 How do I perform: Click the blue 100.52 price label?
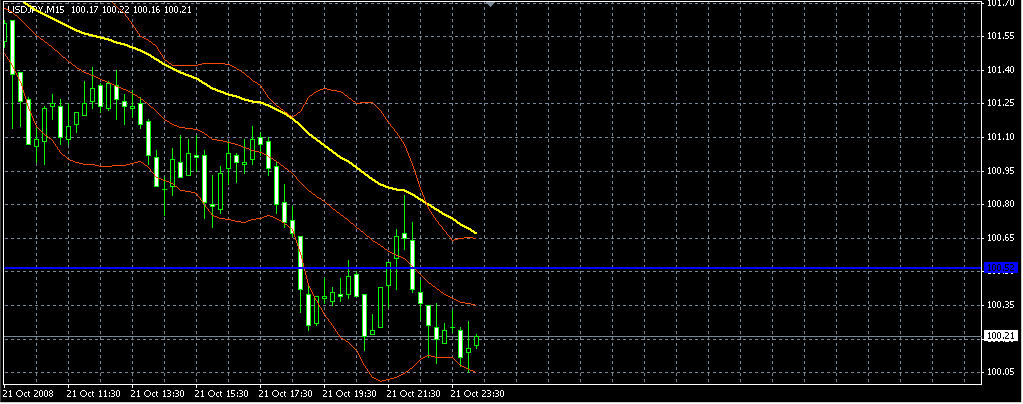click(x=1001, y=268)
